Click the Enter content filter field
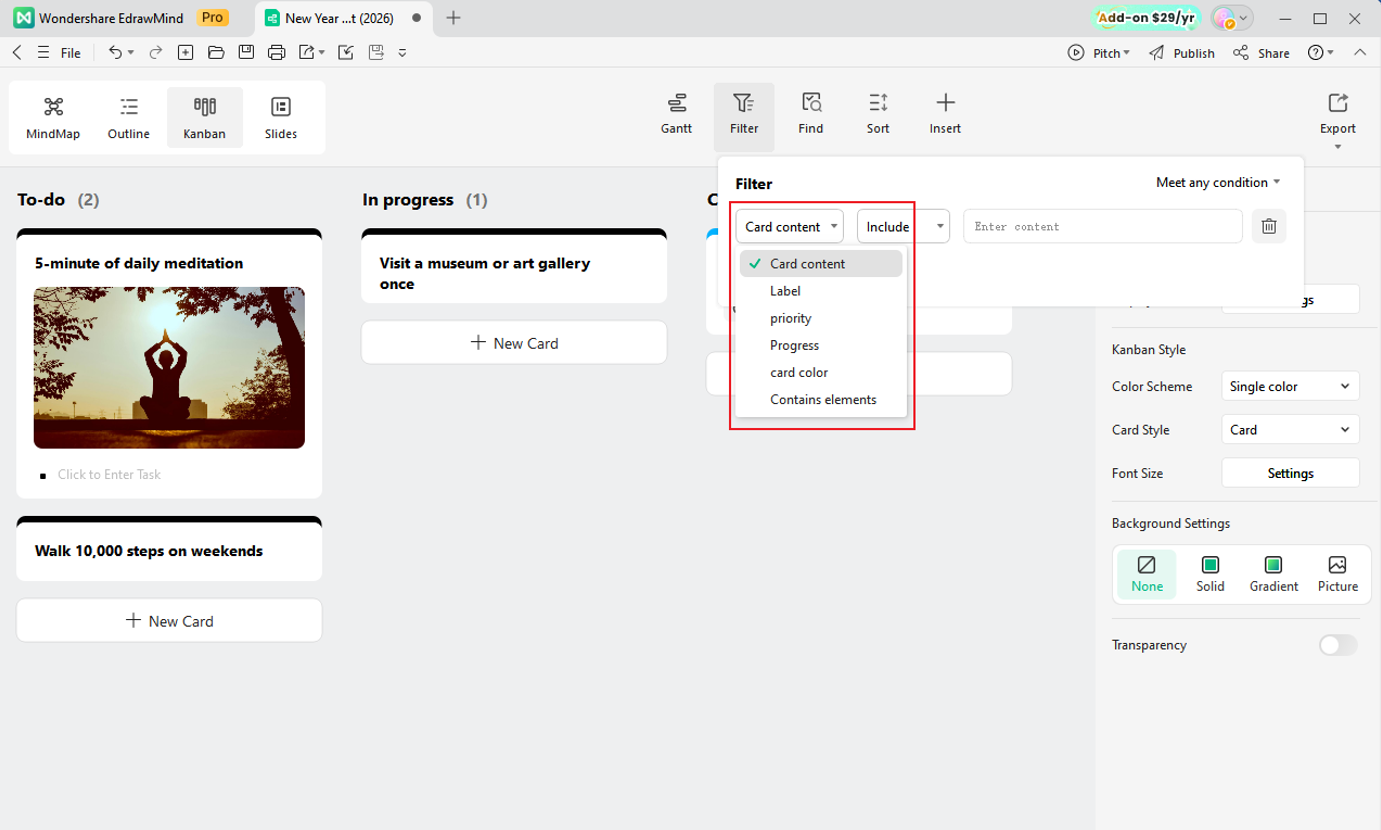1381x830 pixels. pyautogui.click(x=1102, y=227)
